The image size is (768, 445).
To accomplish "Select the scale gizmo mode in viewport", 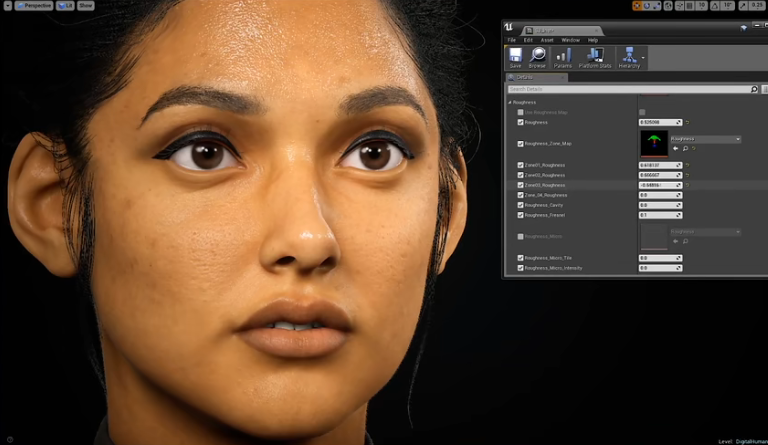I will pyautogui.click(x=656, y=6).
